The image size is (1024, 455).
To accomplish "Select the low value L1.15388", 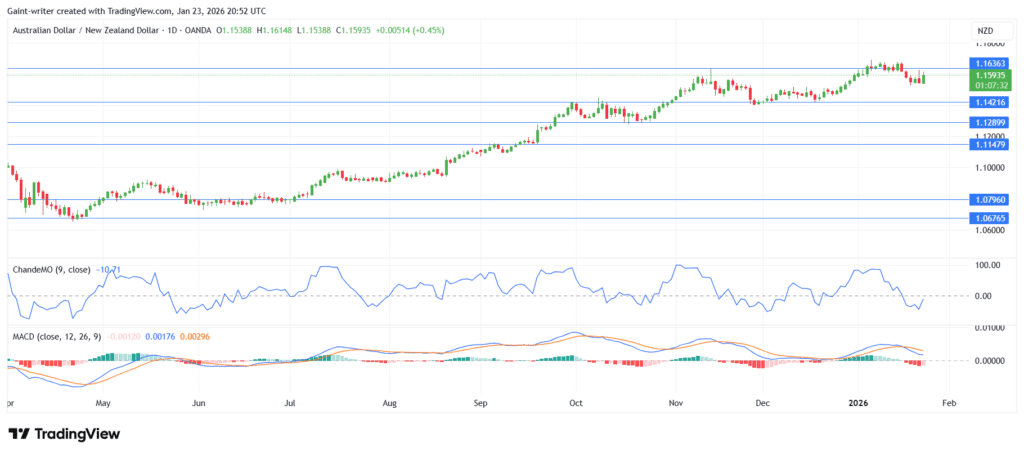I will (x=315, y=31).
